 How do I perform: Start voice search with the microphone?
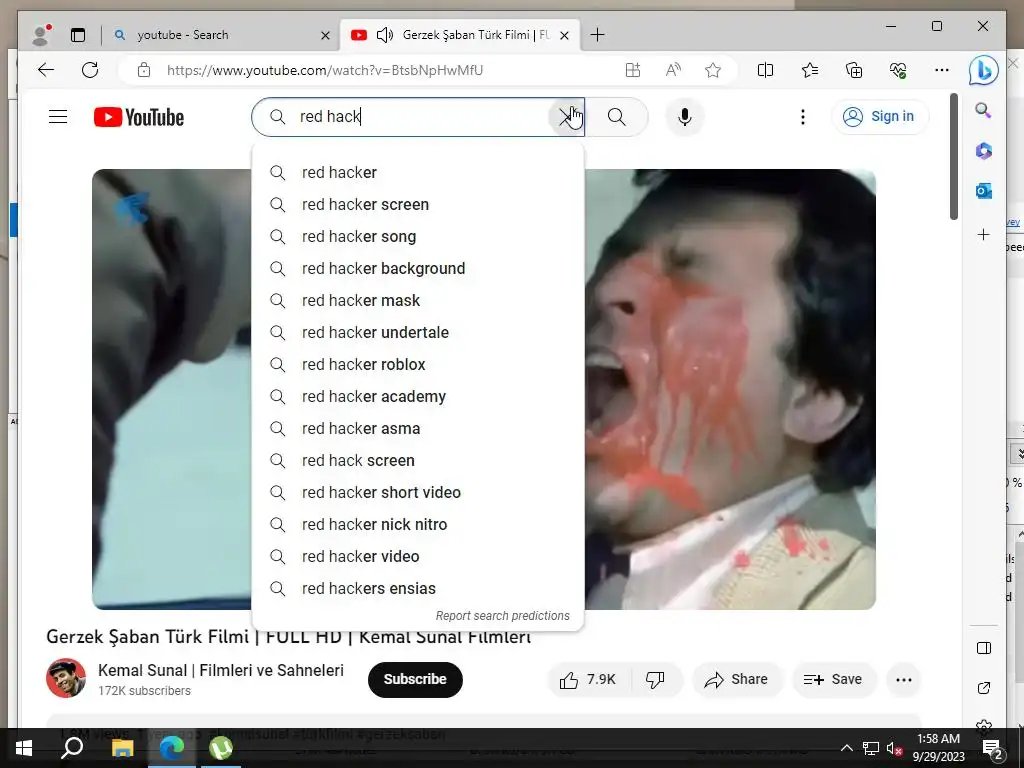(684, 117)
